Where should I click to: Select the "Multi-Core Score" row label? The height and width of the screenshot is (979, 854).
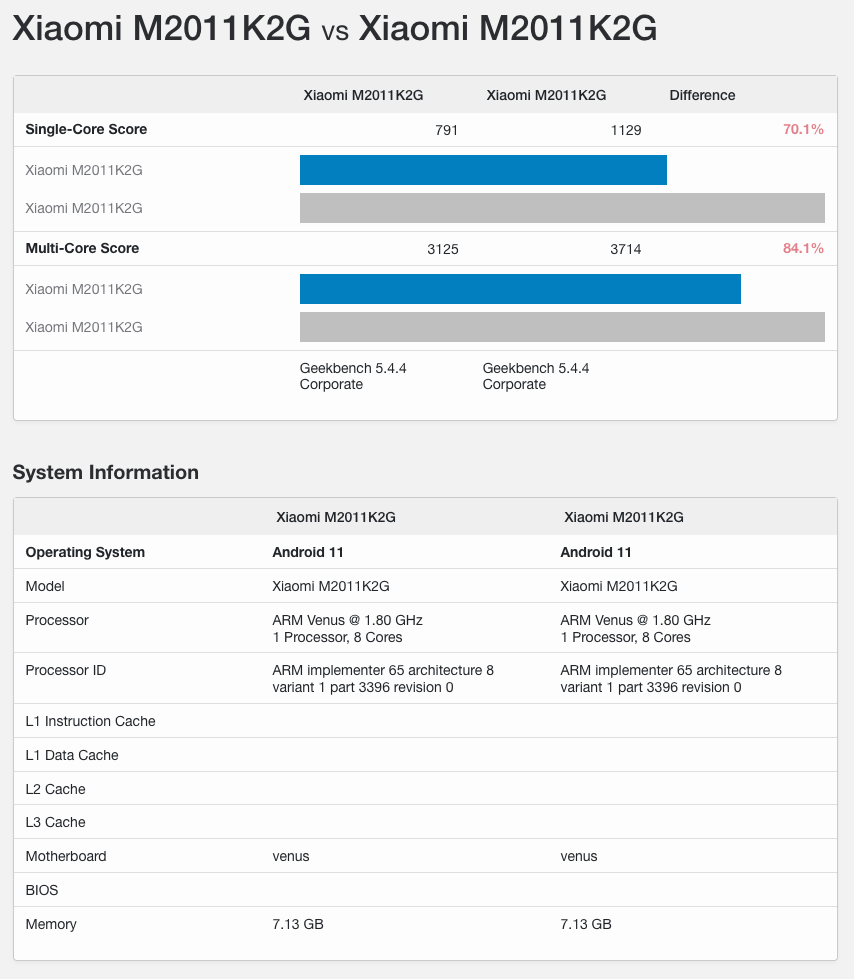point(82,248)
